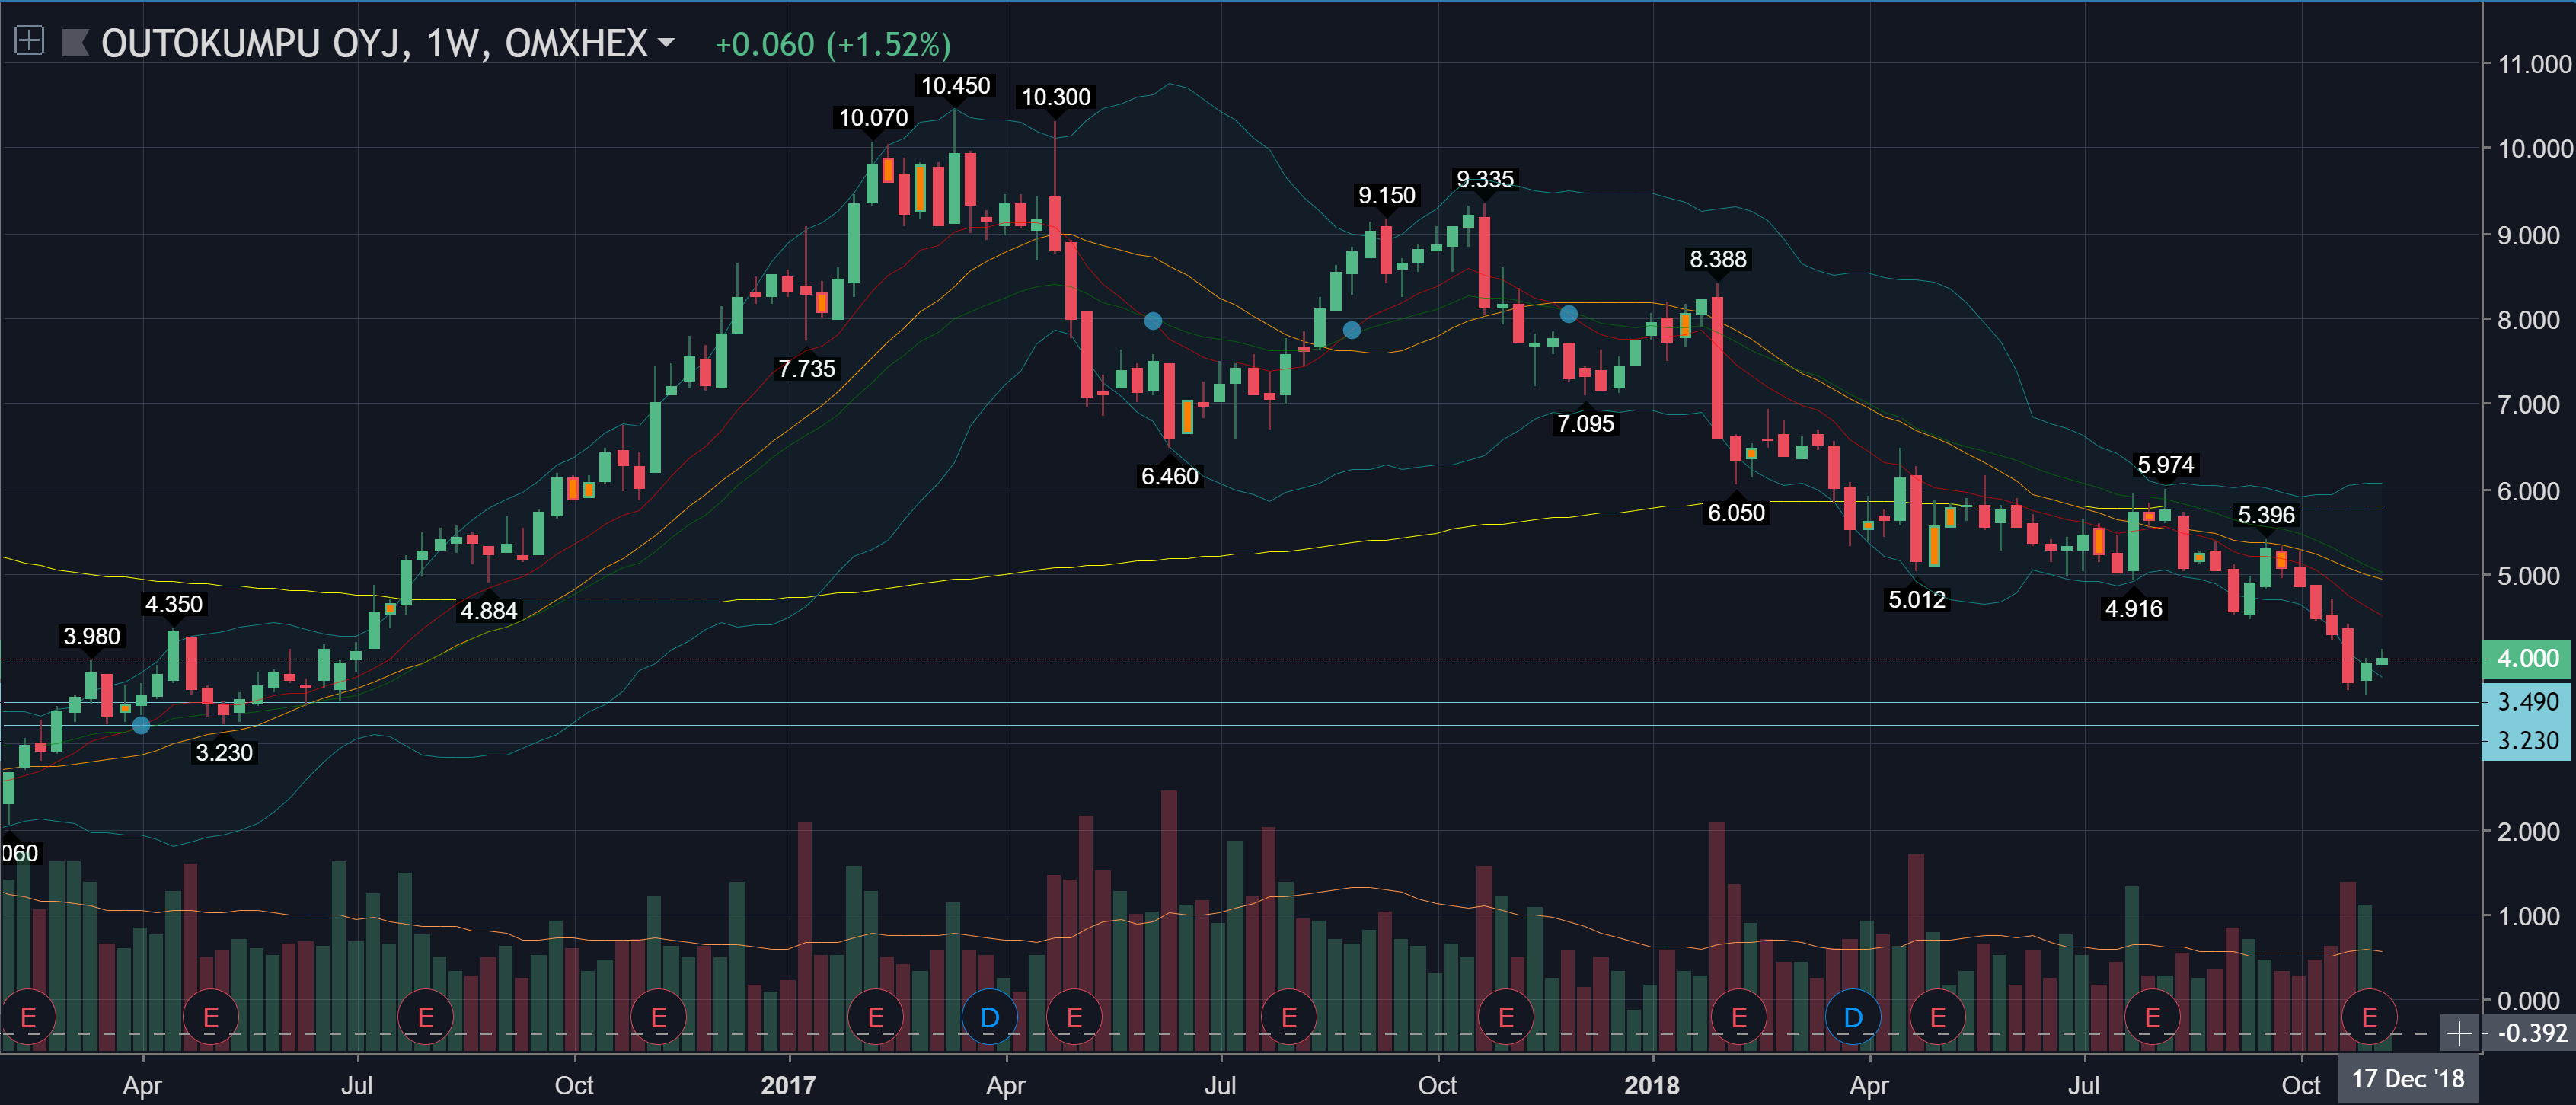Open the last earnings E marker near December 2018
Image resolution: width=2576 pixels, height=1105 pixels.
click(2369, 1018)
